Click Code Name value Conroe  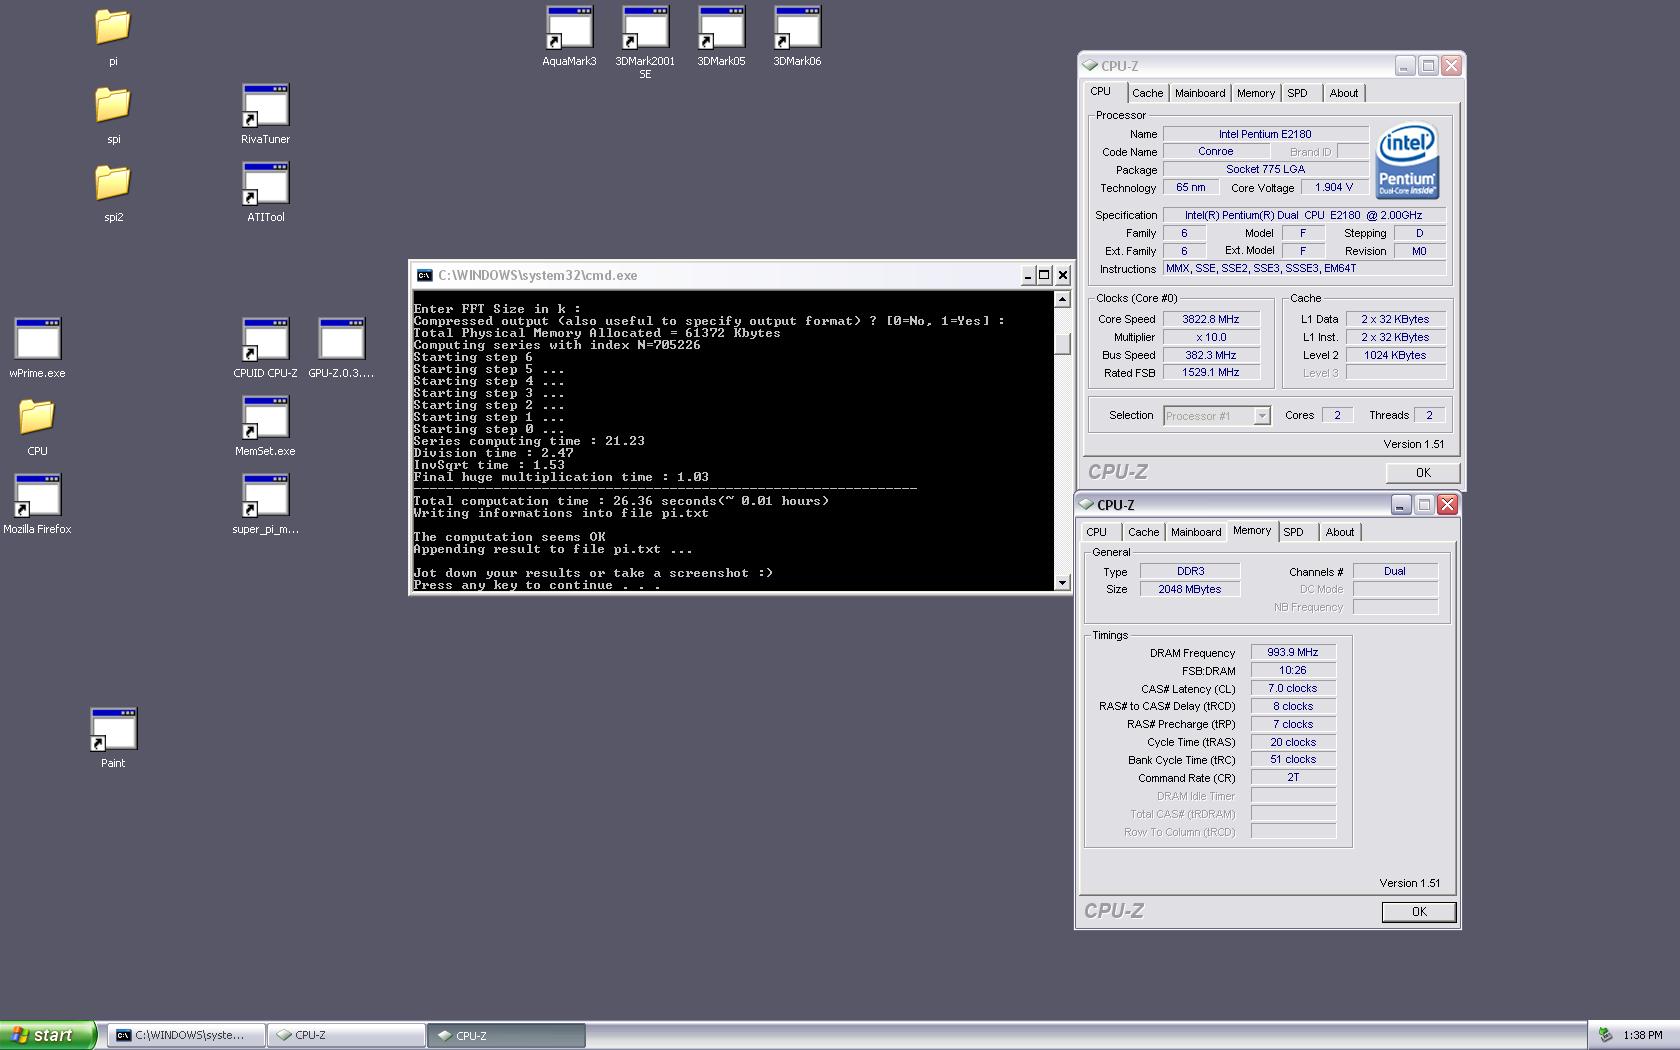pos(1215,152)
